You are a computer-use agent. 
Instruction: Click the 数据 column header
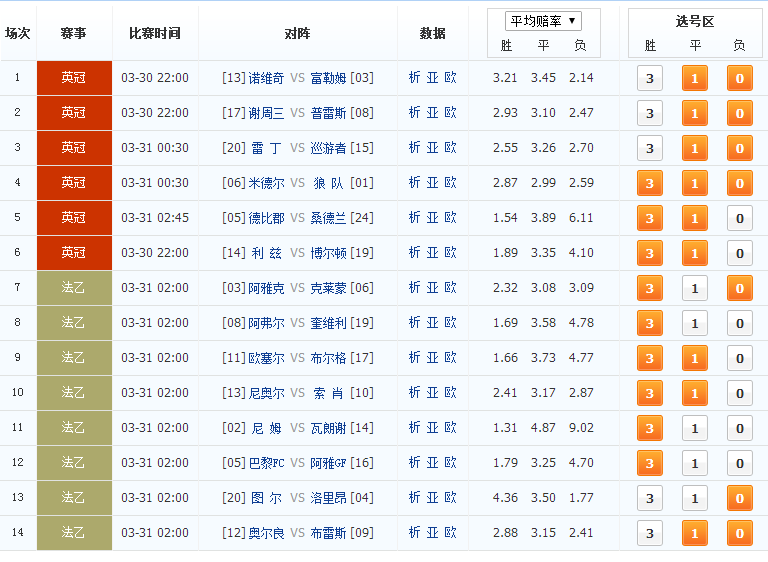(x=432, y=33)
